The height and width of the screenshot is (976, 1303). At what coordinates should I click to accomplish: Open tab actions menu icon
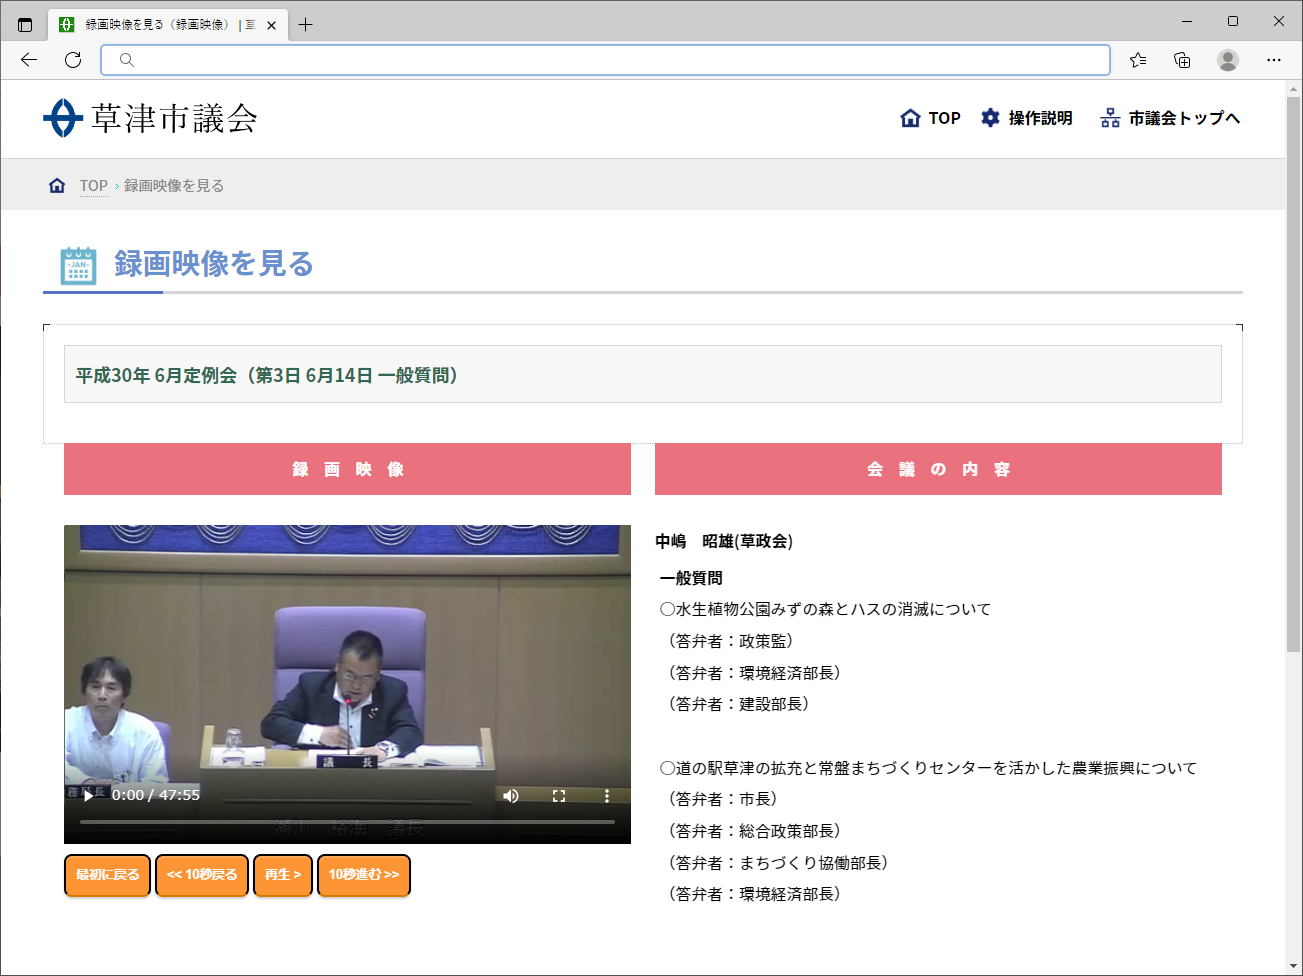tap(25, 25)
